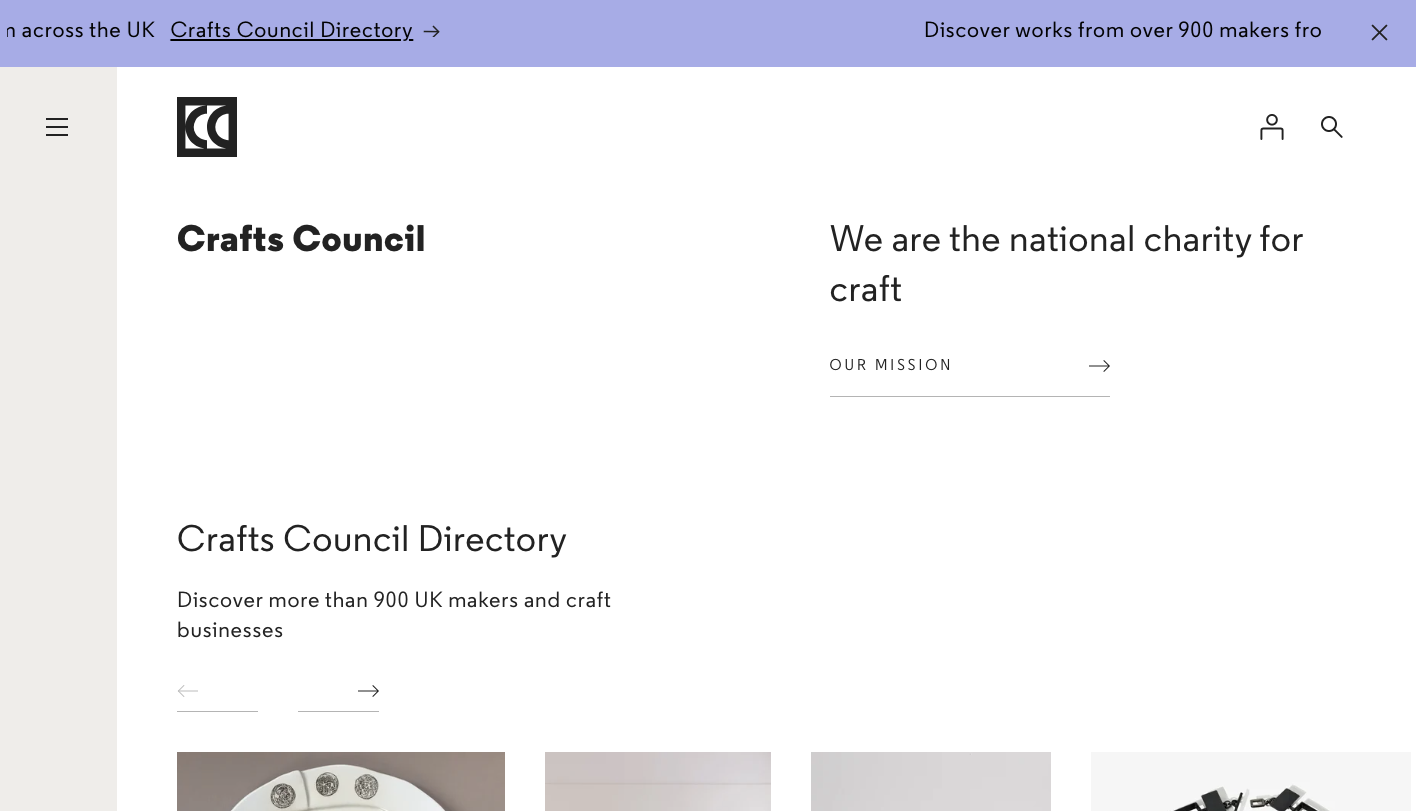
Task: Click 'We are the national charity for craft'
Action: tap(1066, 265)
